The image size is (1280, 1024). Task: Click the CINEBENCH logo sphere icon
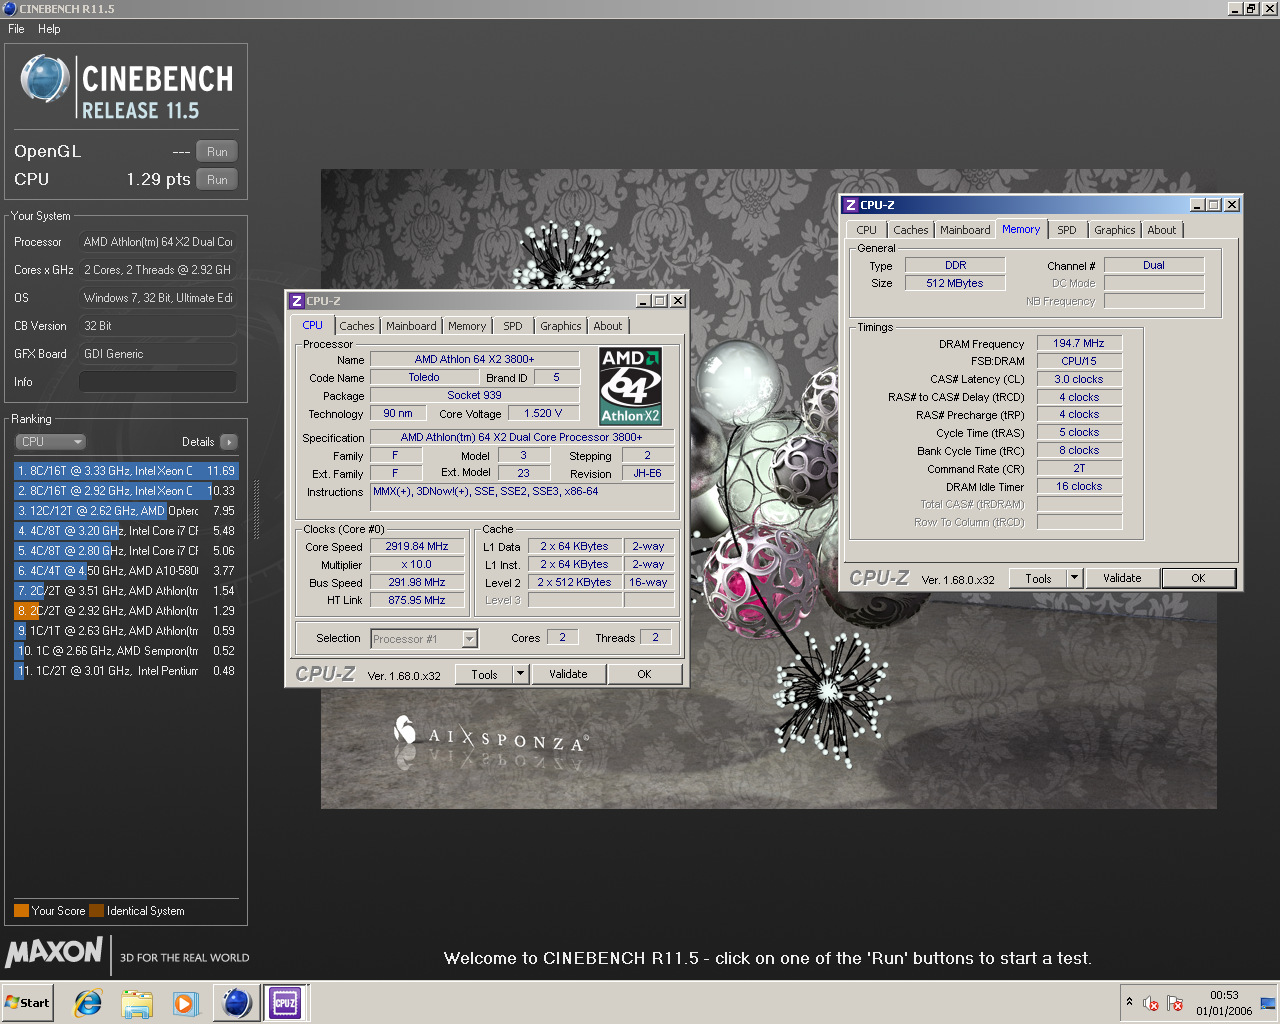point(45,79)
